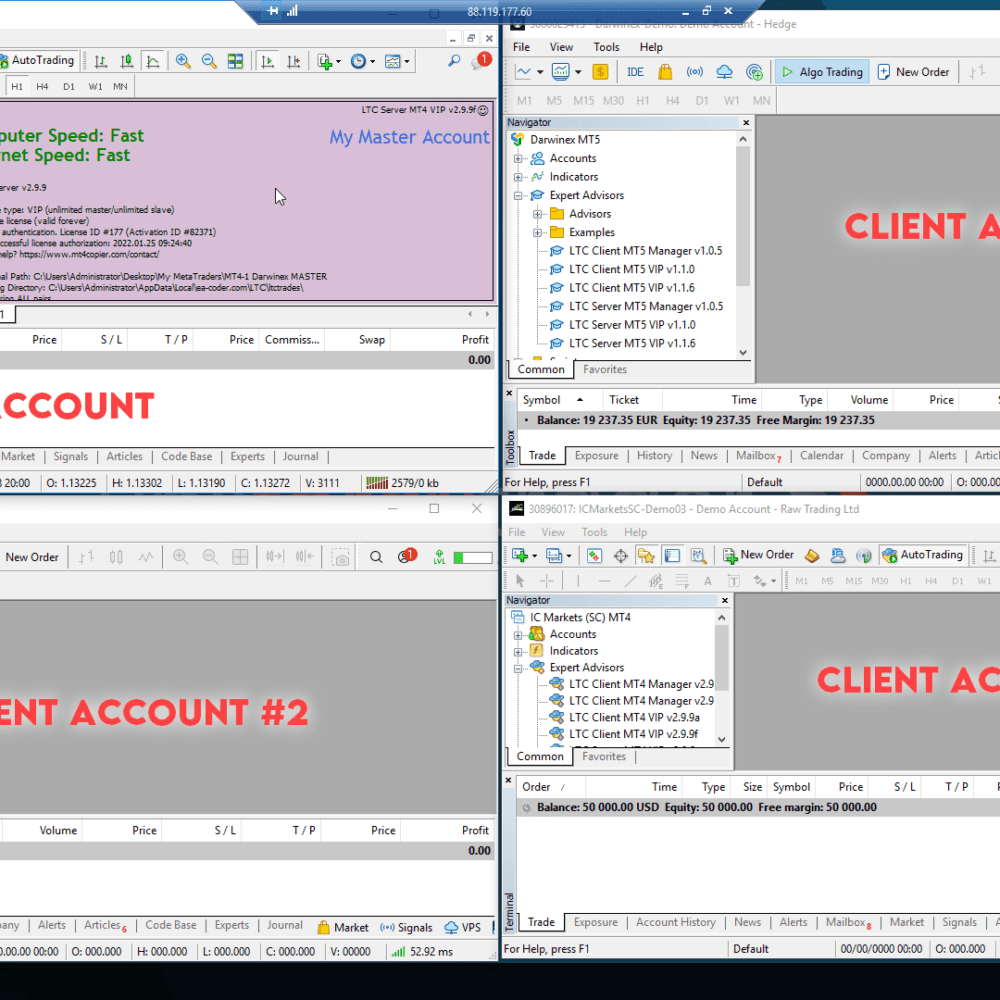The height and width of the screenshot is (1000, 1000).
Task: Open Calendar tab in Darwinex MT5 Toolbox
Action: click(821, 455)
